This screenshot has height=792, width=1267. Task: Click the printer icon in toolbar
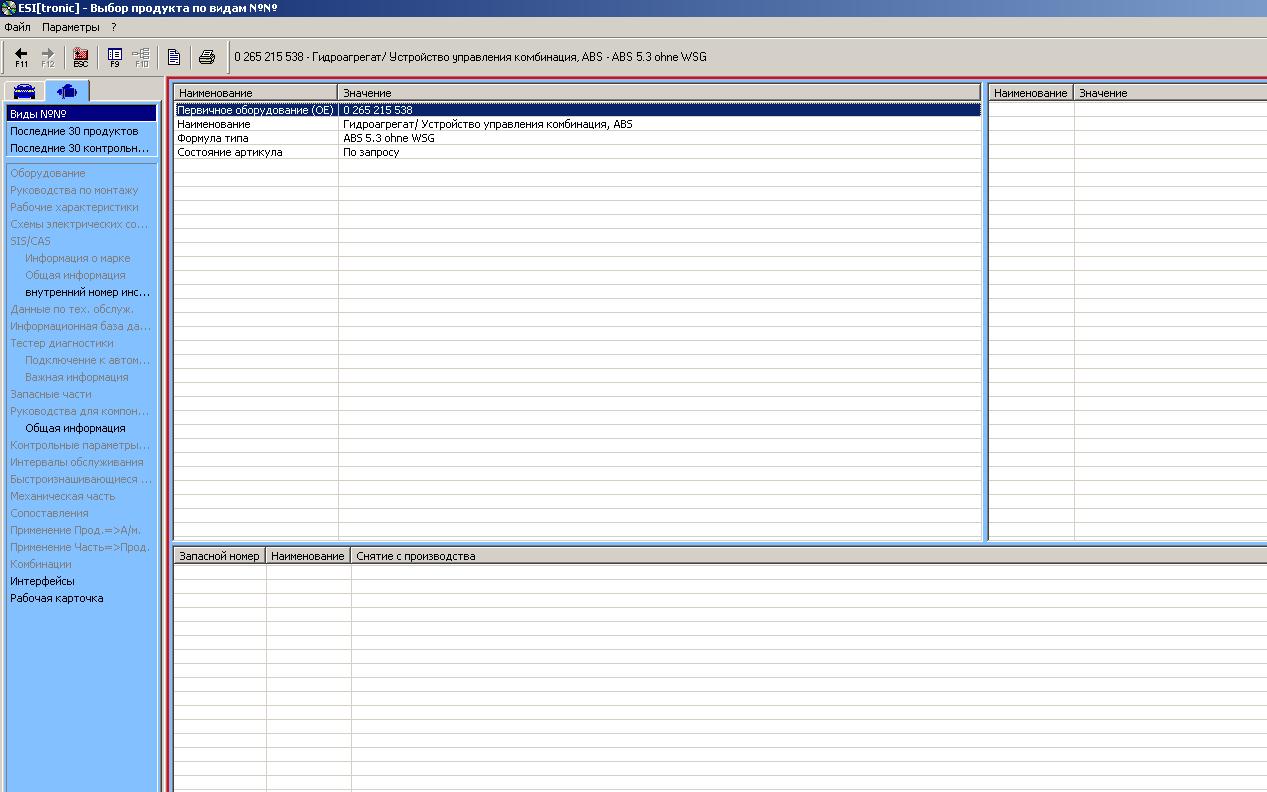click(x=206, y=57)
